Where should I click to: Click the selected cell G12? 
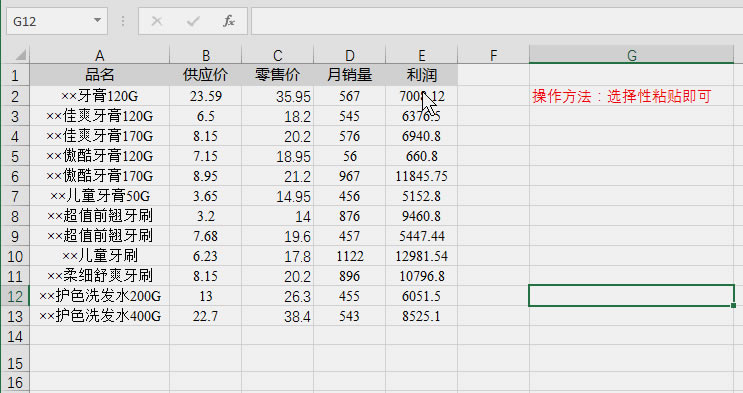tap(632, 296)
